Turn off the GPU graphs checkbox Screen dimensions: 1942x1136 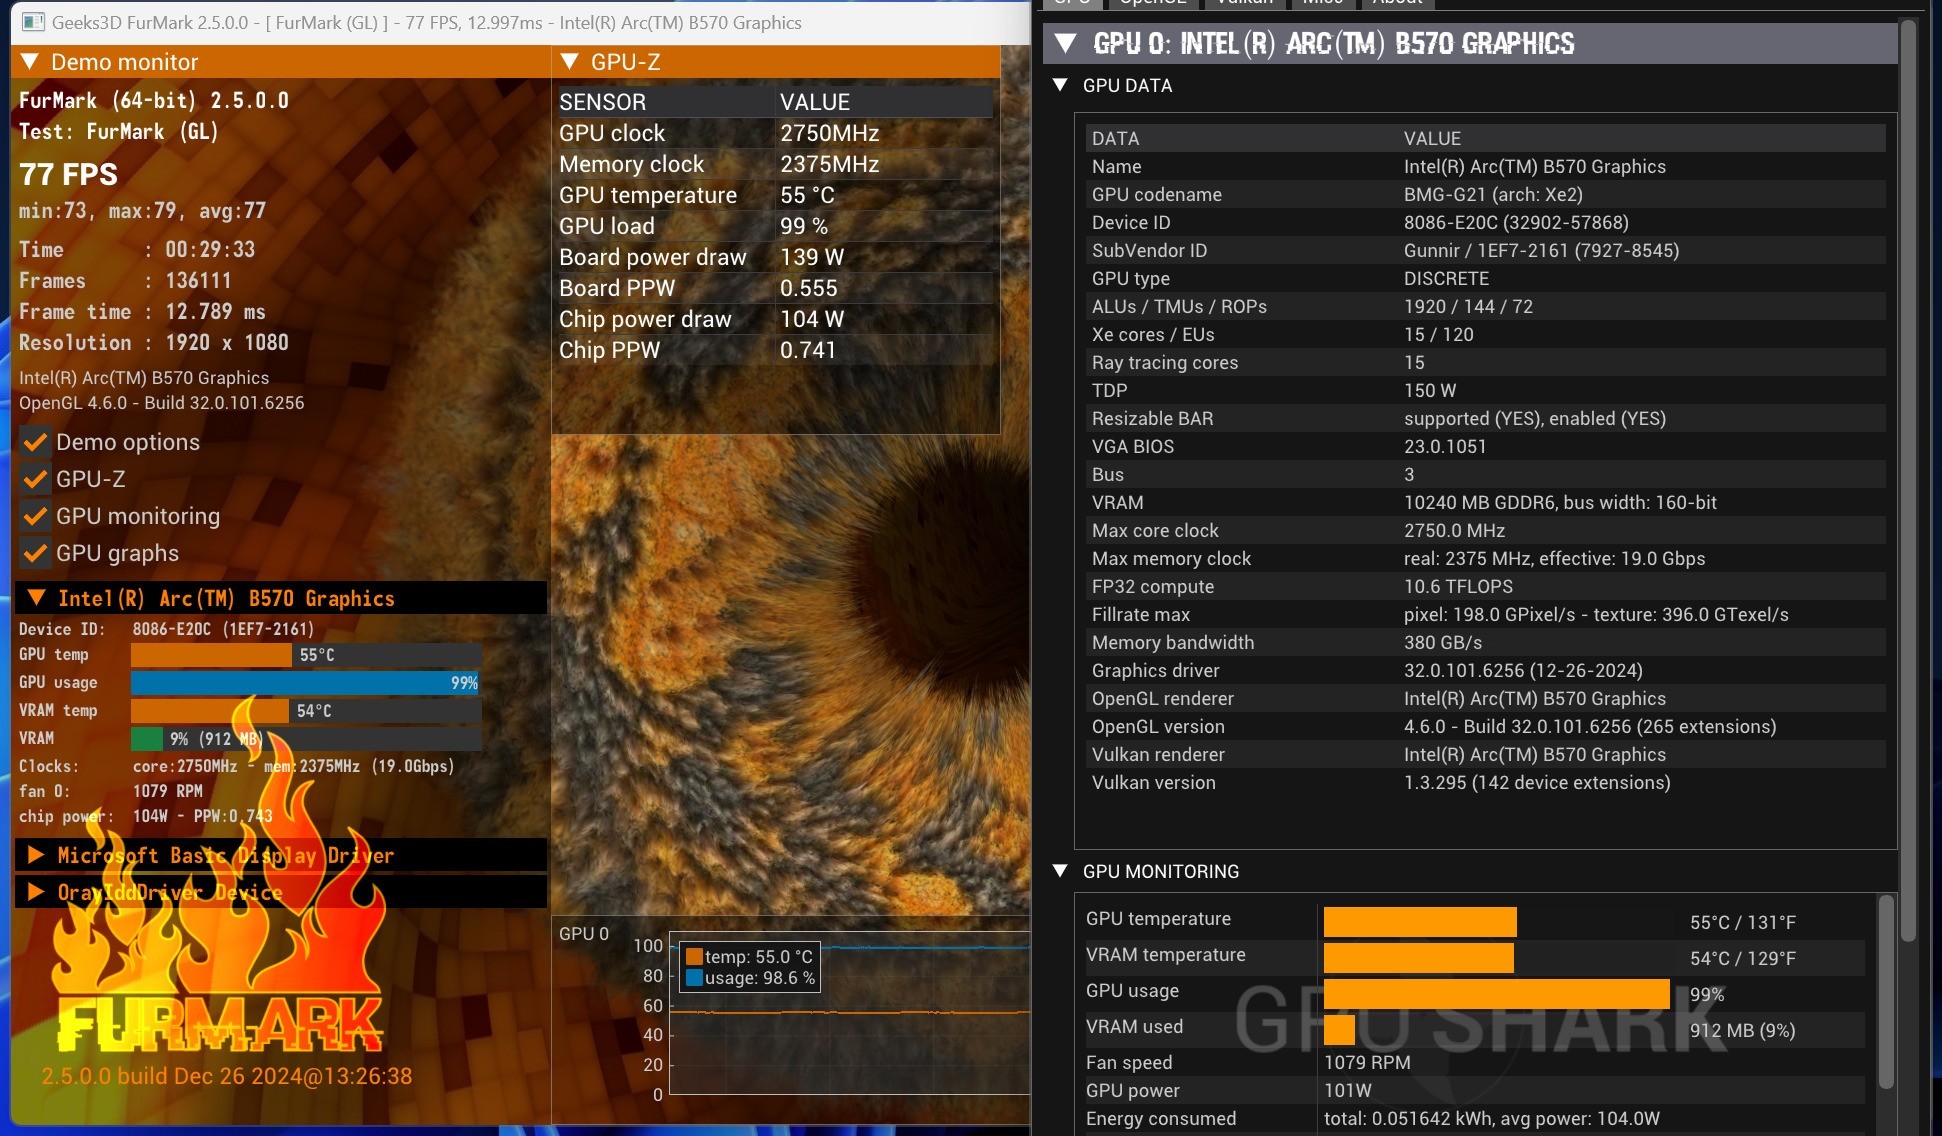click(x=35, y=553)
